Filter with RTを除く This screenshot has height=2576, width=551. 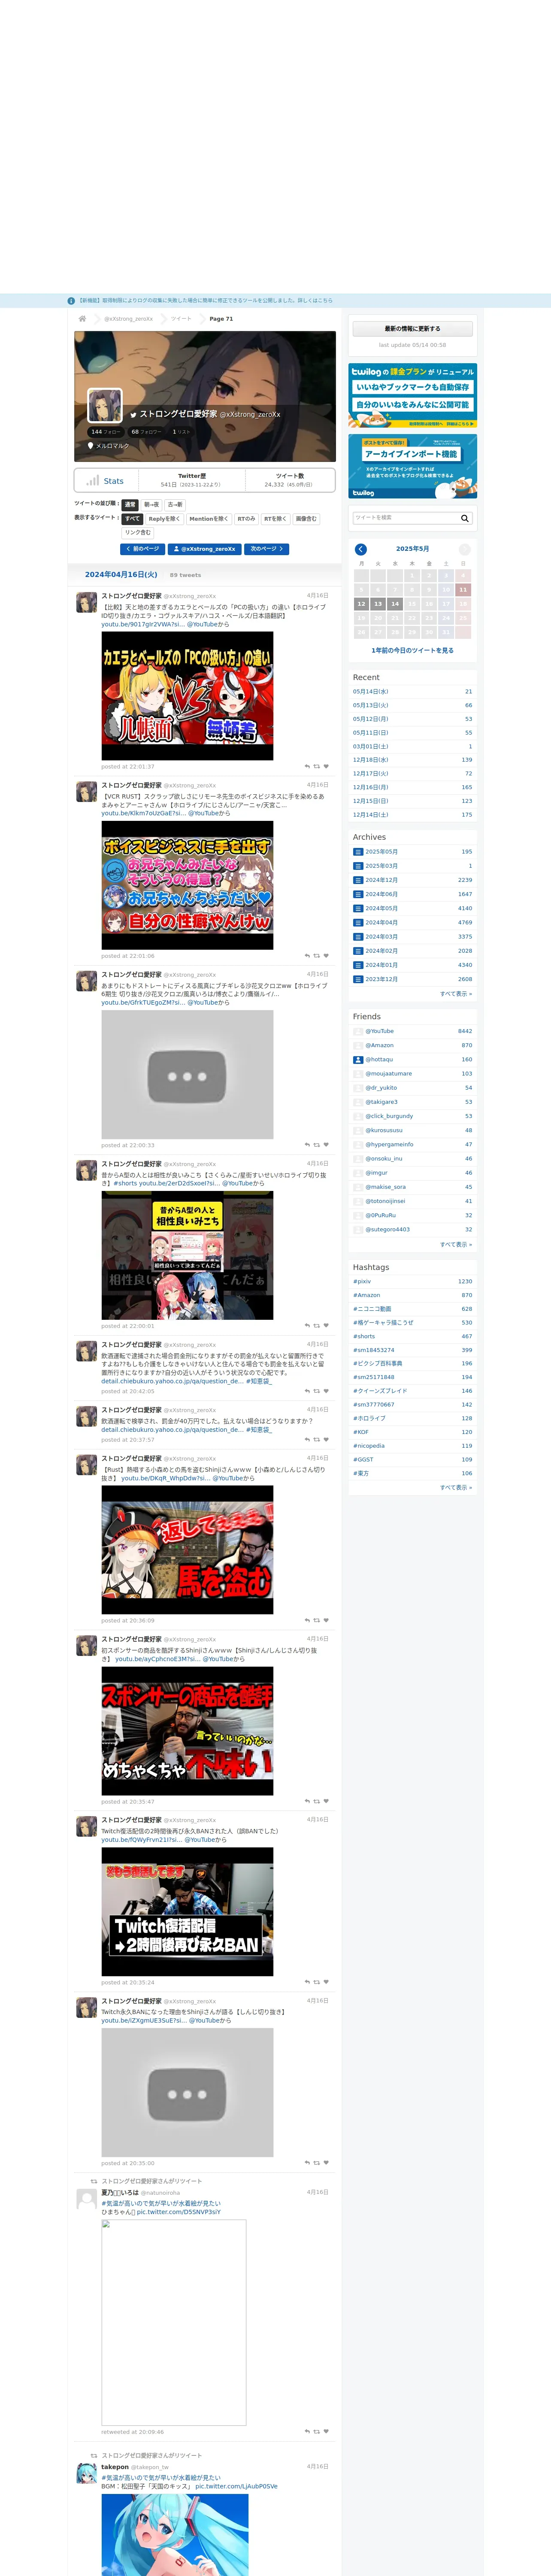point(275,519)
